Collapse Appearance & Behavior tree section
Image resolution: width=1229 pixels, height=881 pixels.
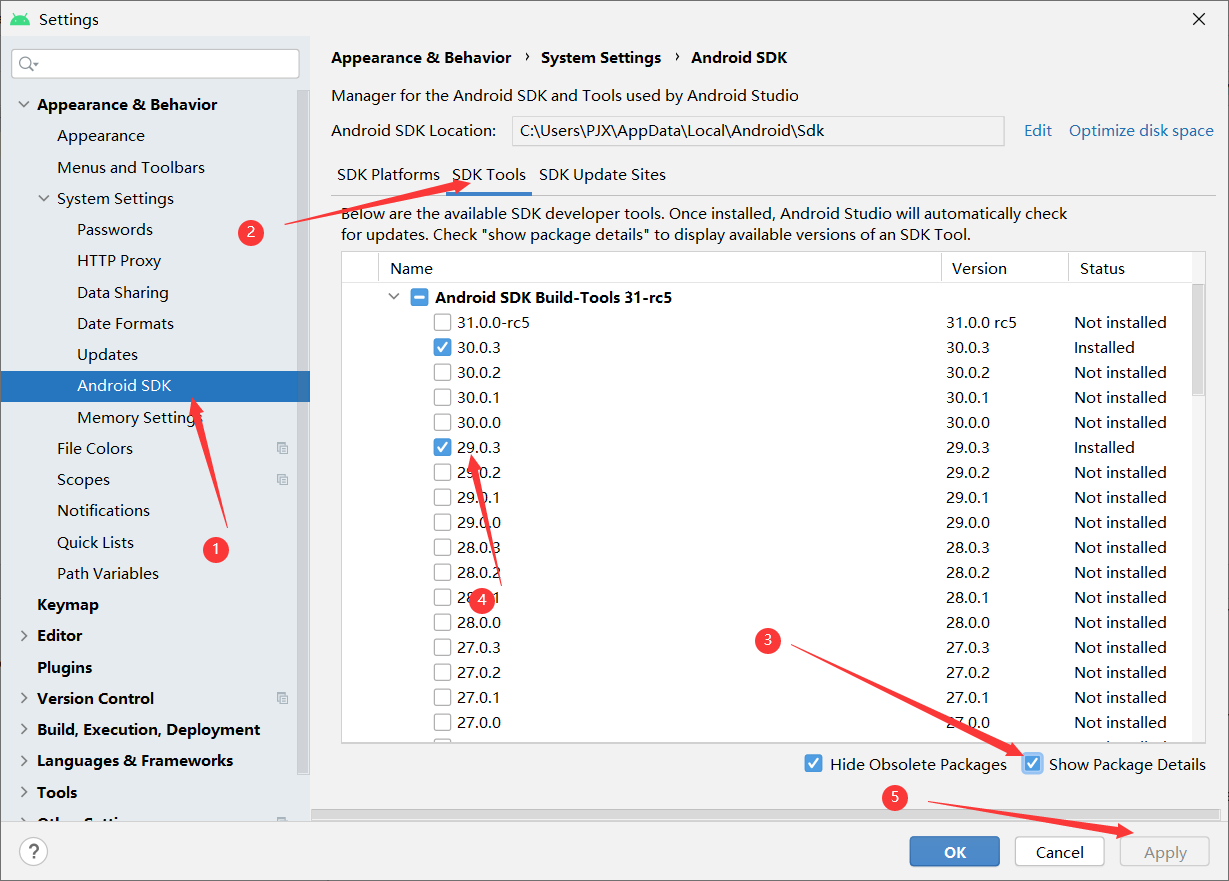click(23, 105)
